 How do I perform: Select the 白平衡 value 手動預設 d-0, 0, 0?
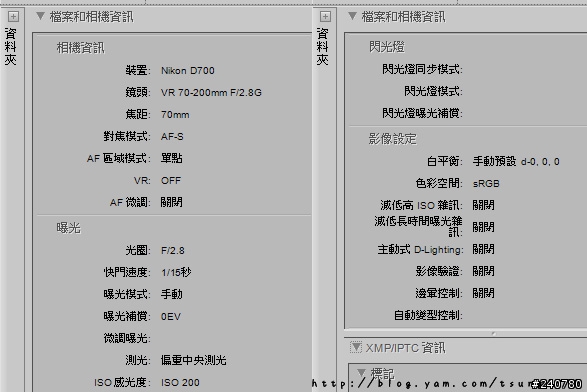click(516, 161)
